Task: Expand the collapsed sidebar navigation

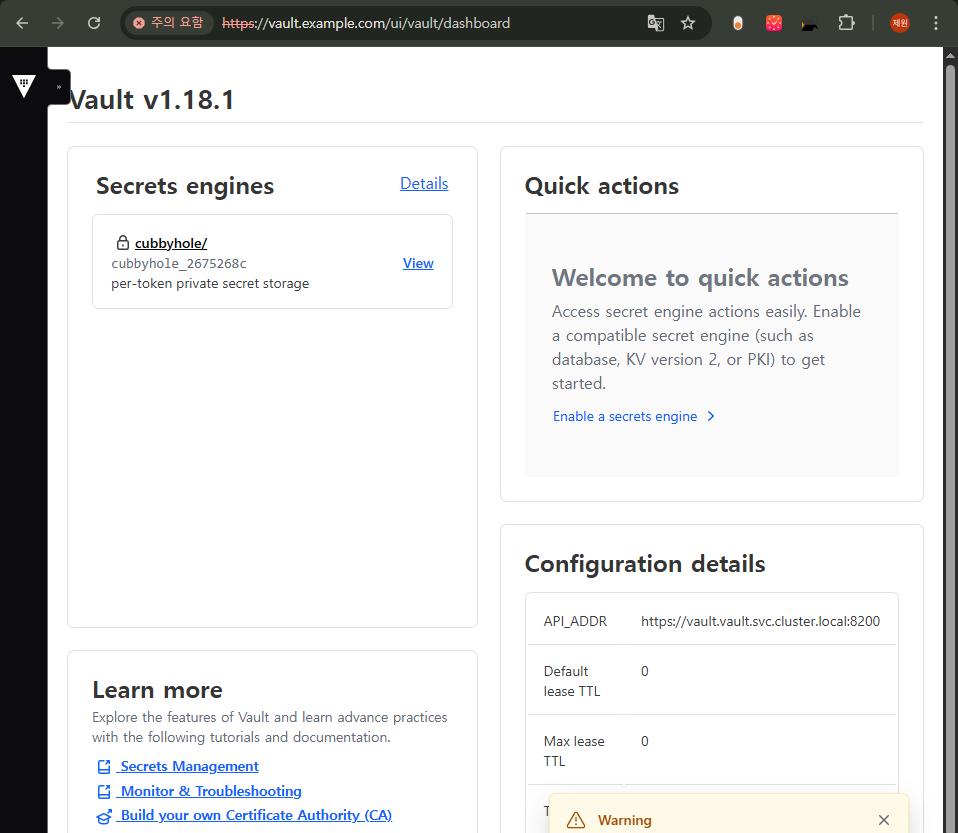Action: point(59,87)
